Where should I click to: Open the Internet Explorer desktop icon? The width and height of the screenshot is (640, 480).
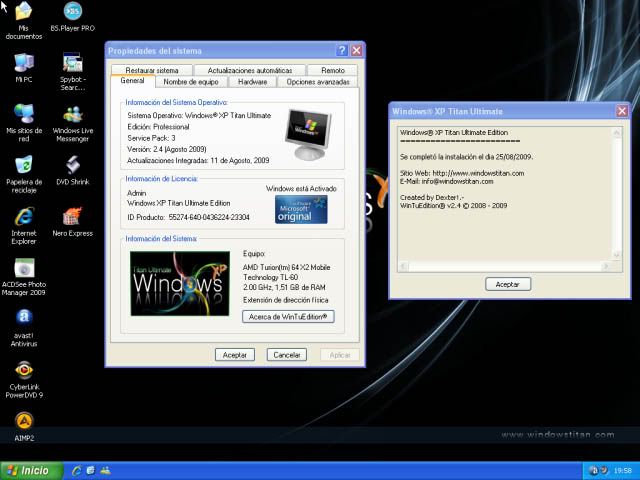24,226
